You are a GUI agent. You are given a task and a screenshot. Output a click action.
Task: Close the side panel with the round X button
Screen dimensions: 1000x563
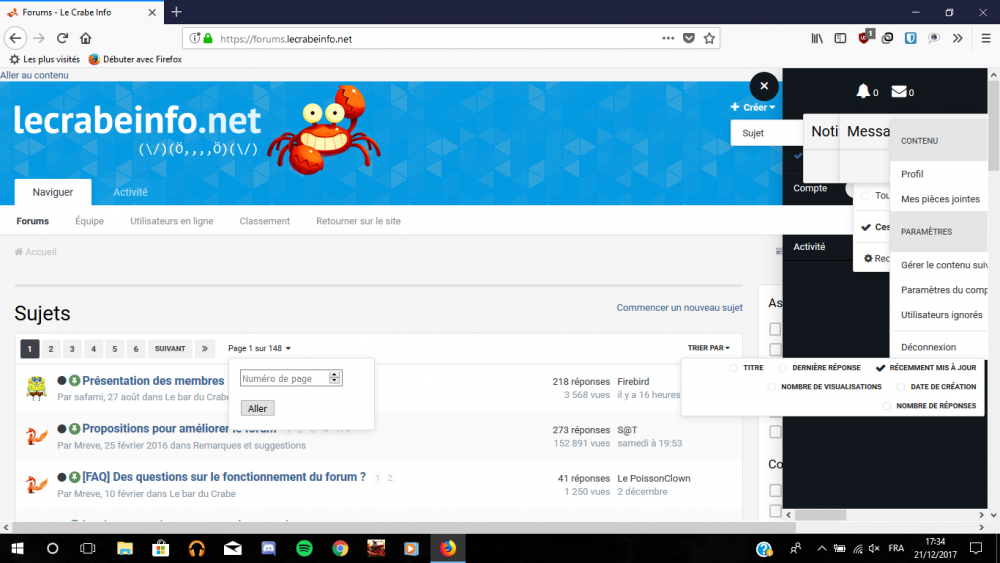pos(764,86)
